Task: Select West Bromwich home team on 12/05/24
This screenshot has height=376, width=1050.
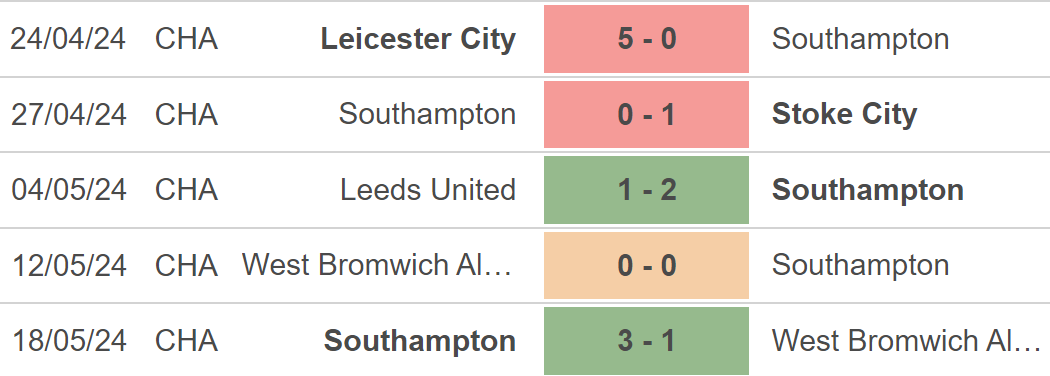Action: 377,265
